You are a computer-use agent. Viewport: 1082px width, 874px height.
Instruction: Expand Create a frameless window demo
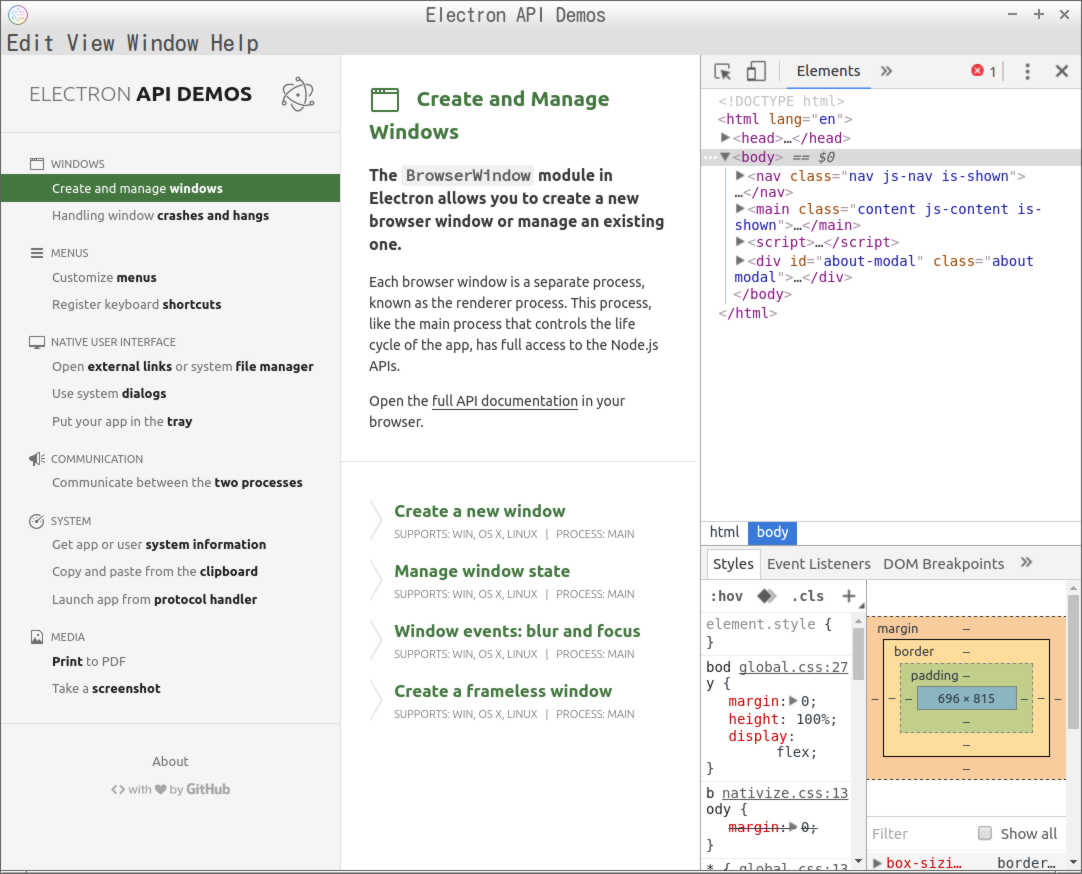point(502,691)
